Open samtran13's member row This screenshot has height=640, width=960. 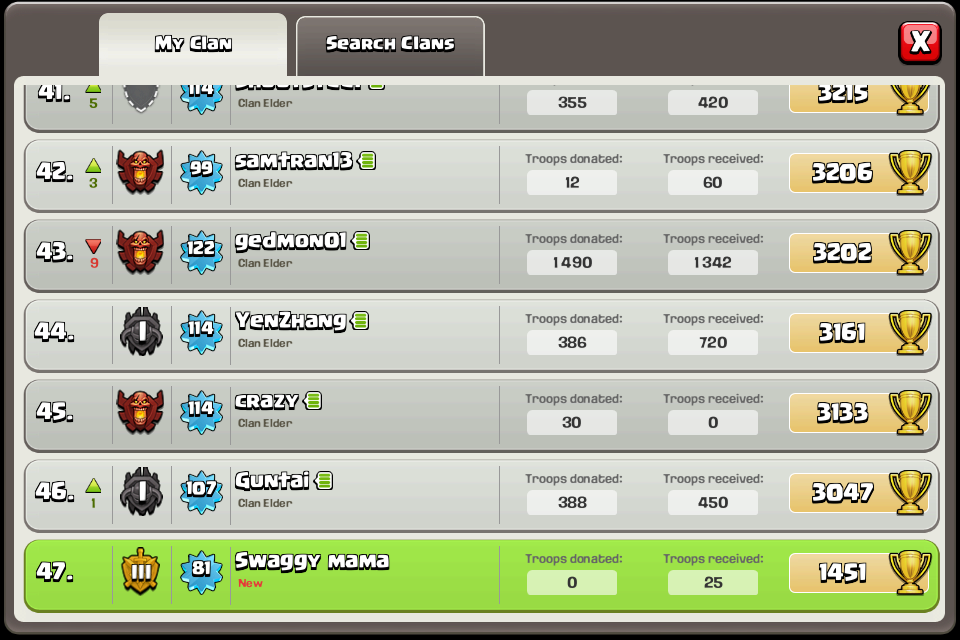[481, 176]
